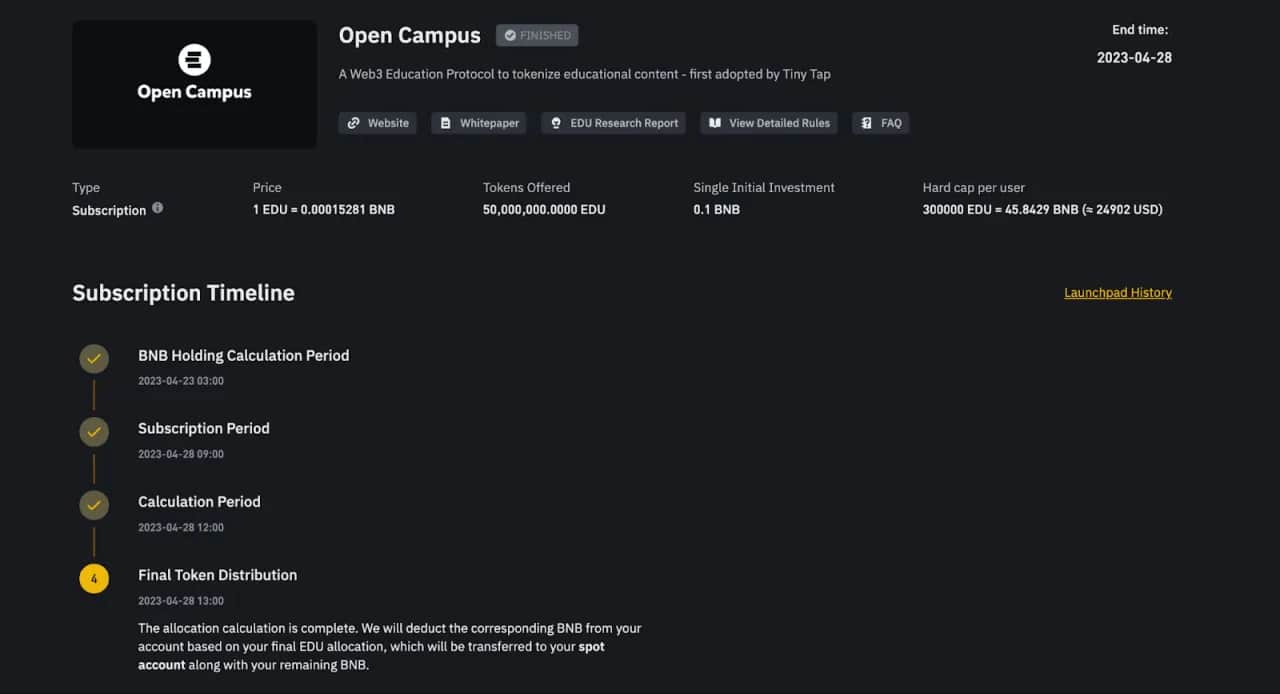Click the End time date 2023-04-28
This screenshot has height=694, width=1280.
(x=1134, y=57)
